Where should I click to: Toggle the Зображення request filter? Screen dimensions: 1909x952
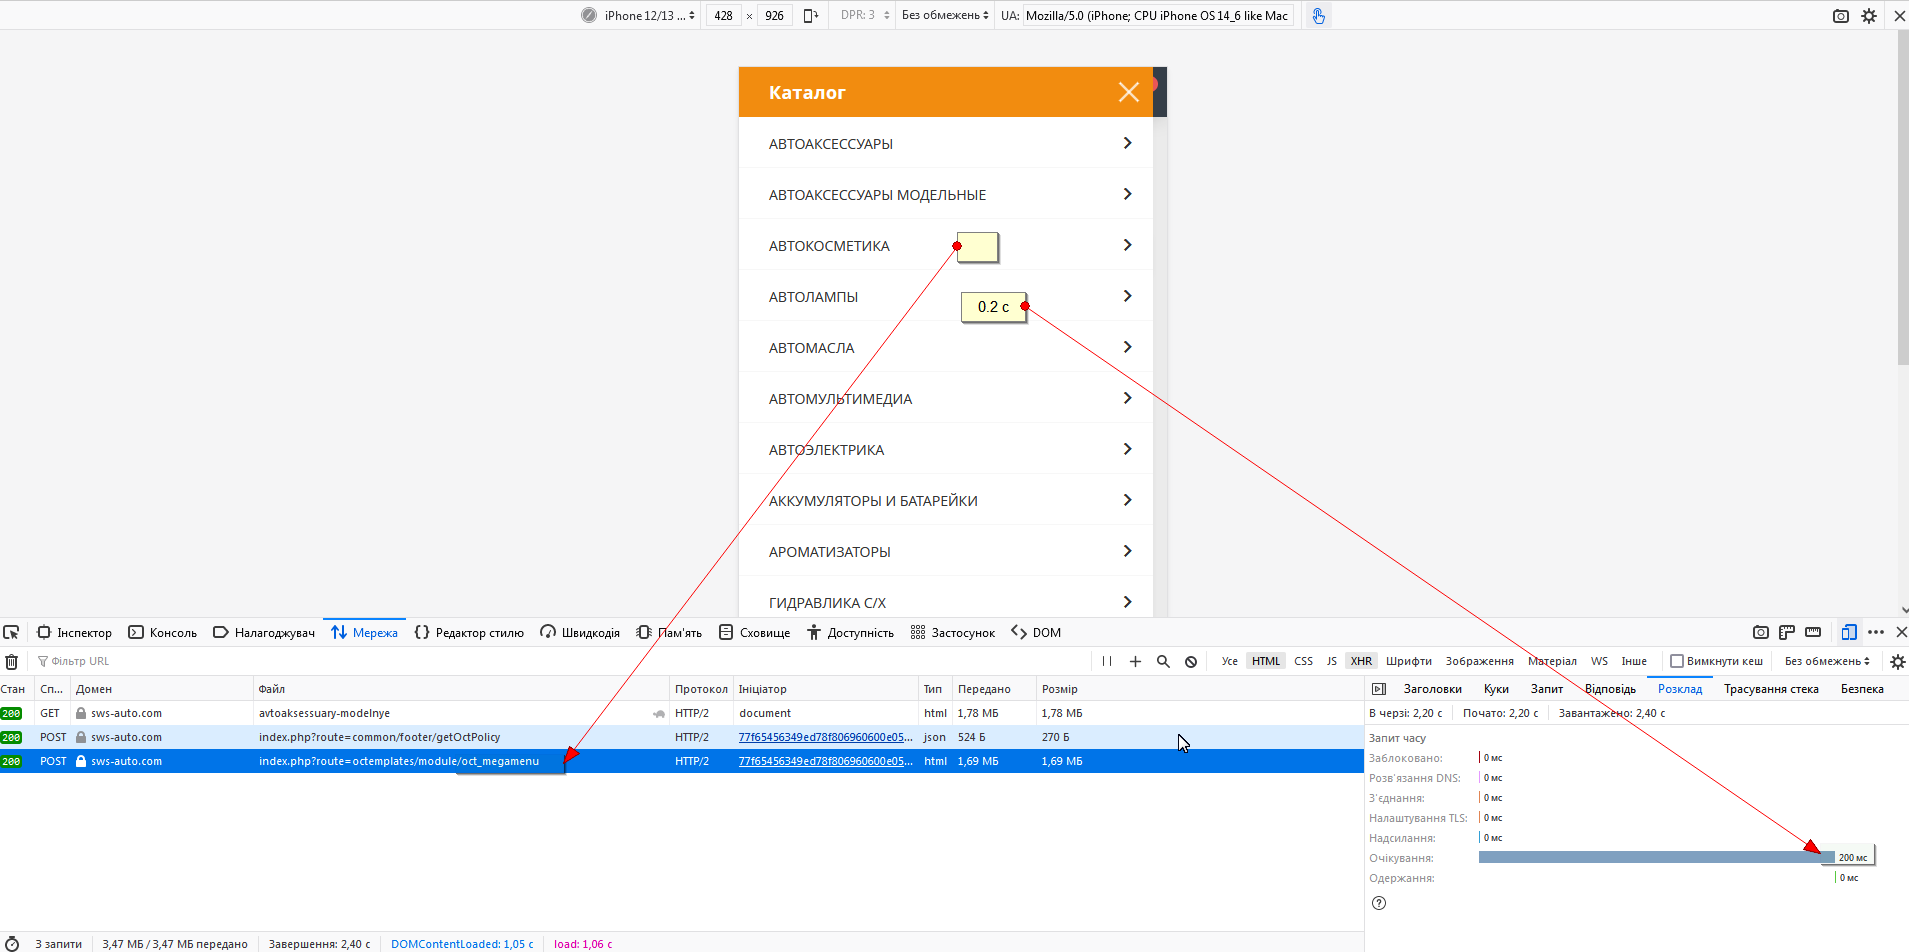coord(1479,661)
